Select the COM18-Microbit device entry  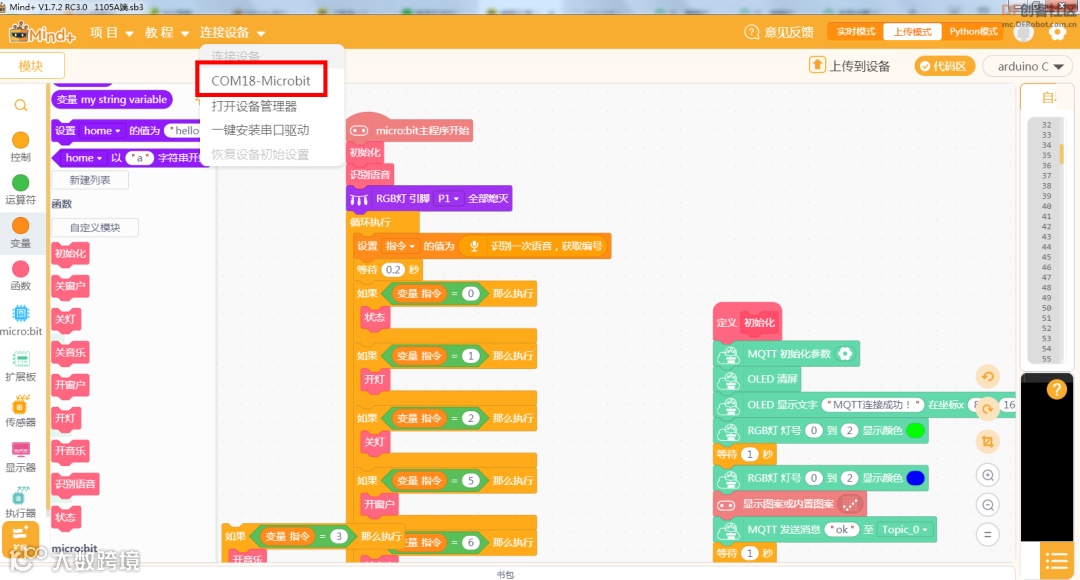pyautogui.click(x=260, y=81)
